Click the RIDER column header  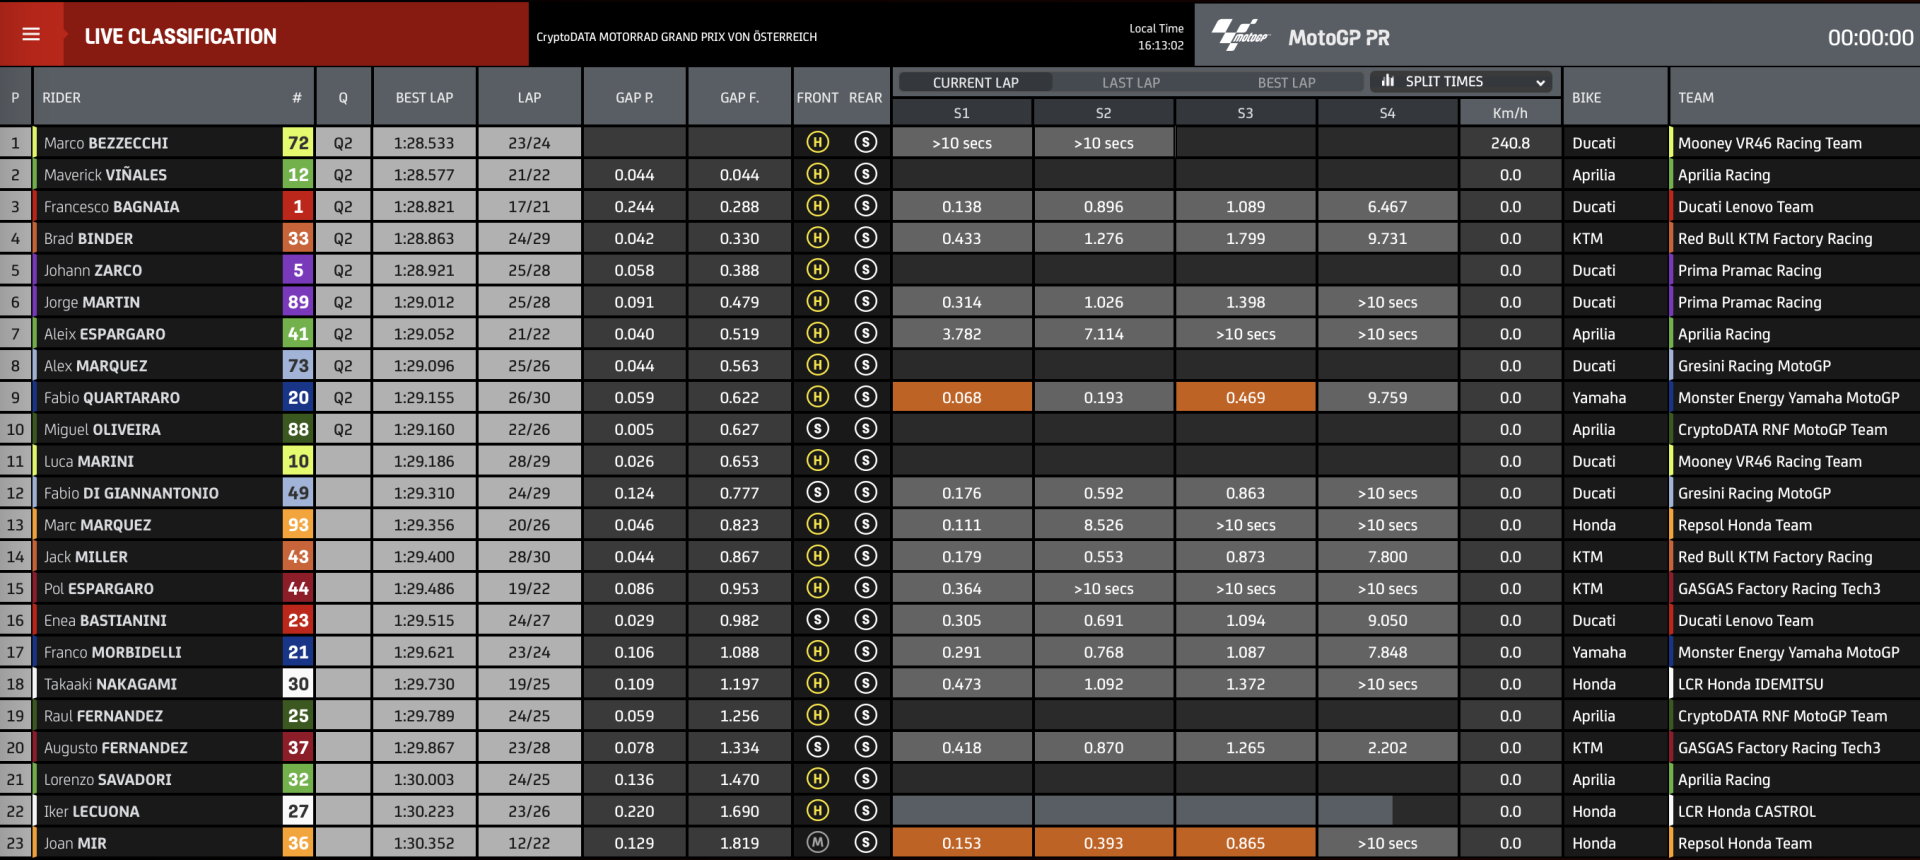point(61,98)
